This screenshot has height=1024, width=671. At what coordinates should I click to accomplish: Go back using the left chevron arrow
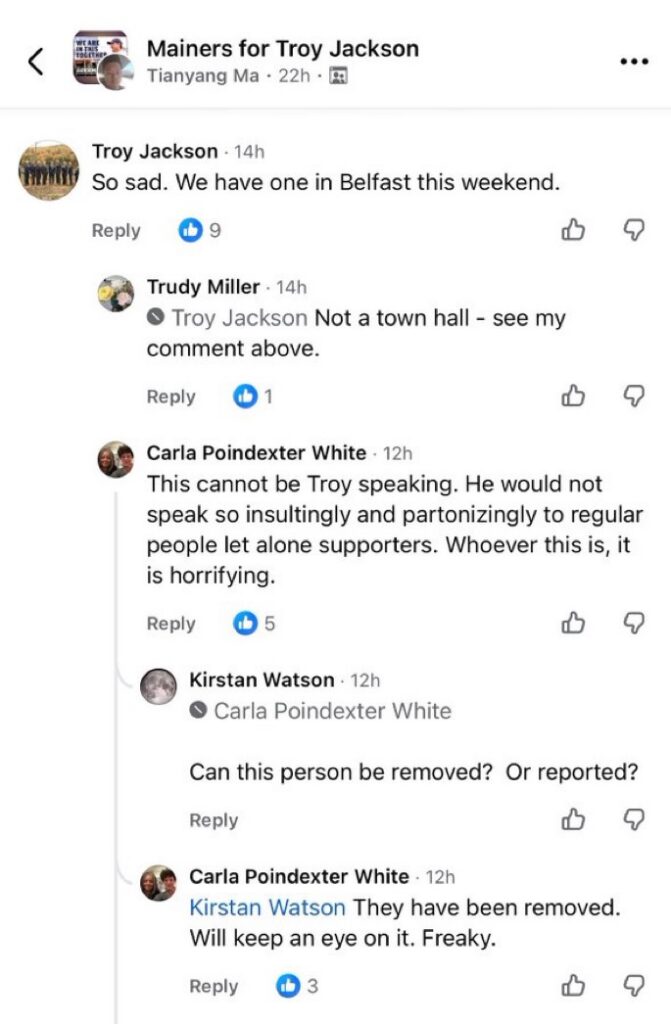pyautogui.click(x=35, y=61)
